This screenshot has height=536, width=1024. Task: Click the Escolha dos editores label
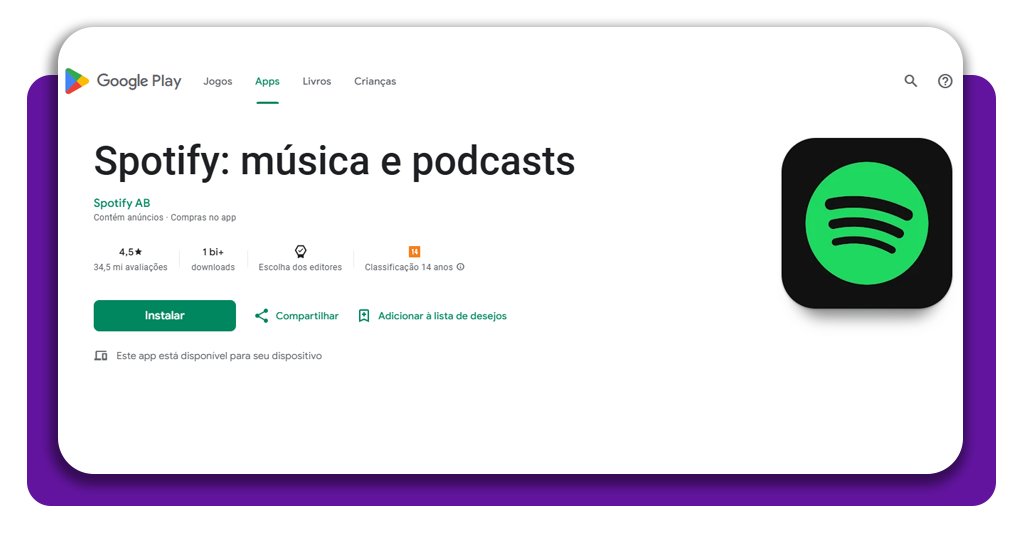click(x=300, y=267)
